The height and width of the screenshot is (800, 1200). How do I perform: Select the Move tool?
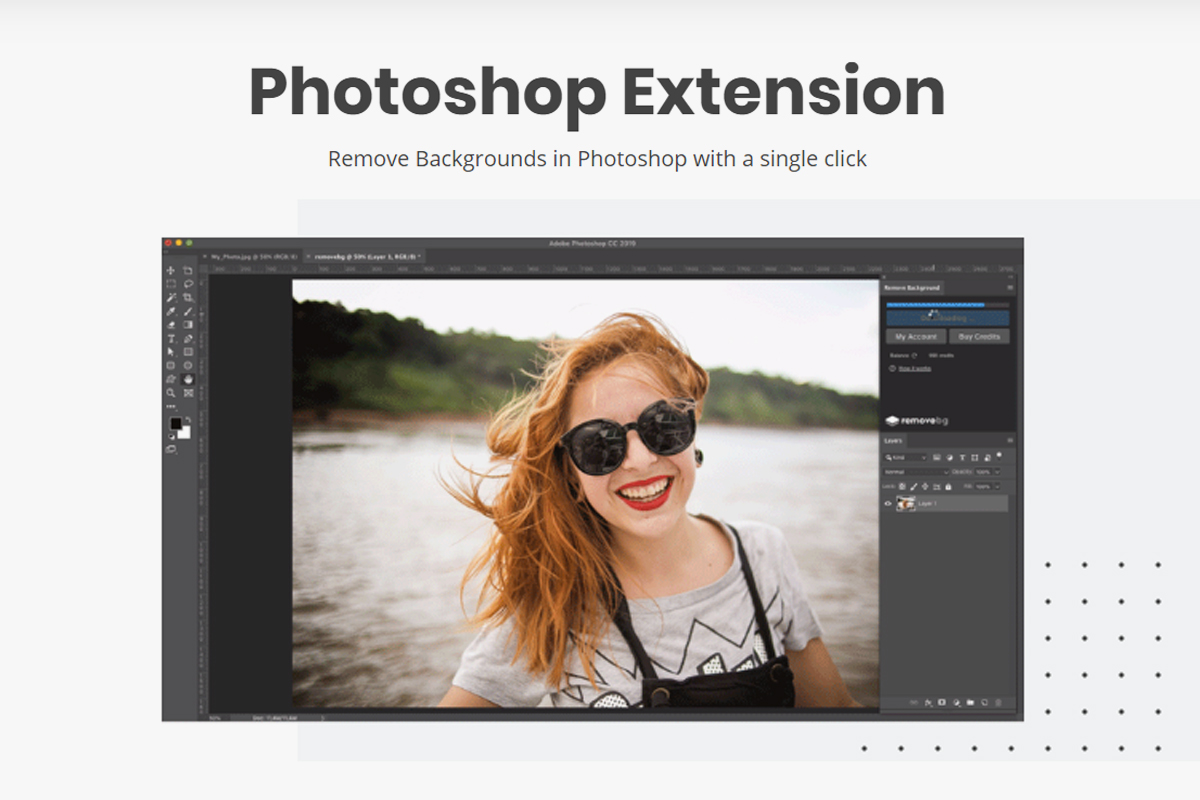point(171,270)
